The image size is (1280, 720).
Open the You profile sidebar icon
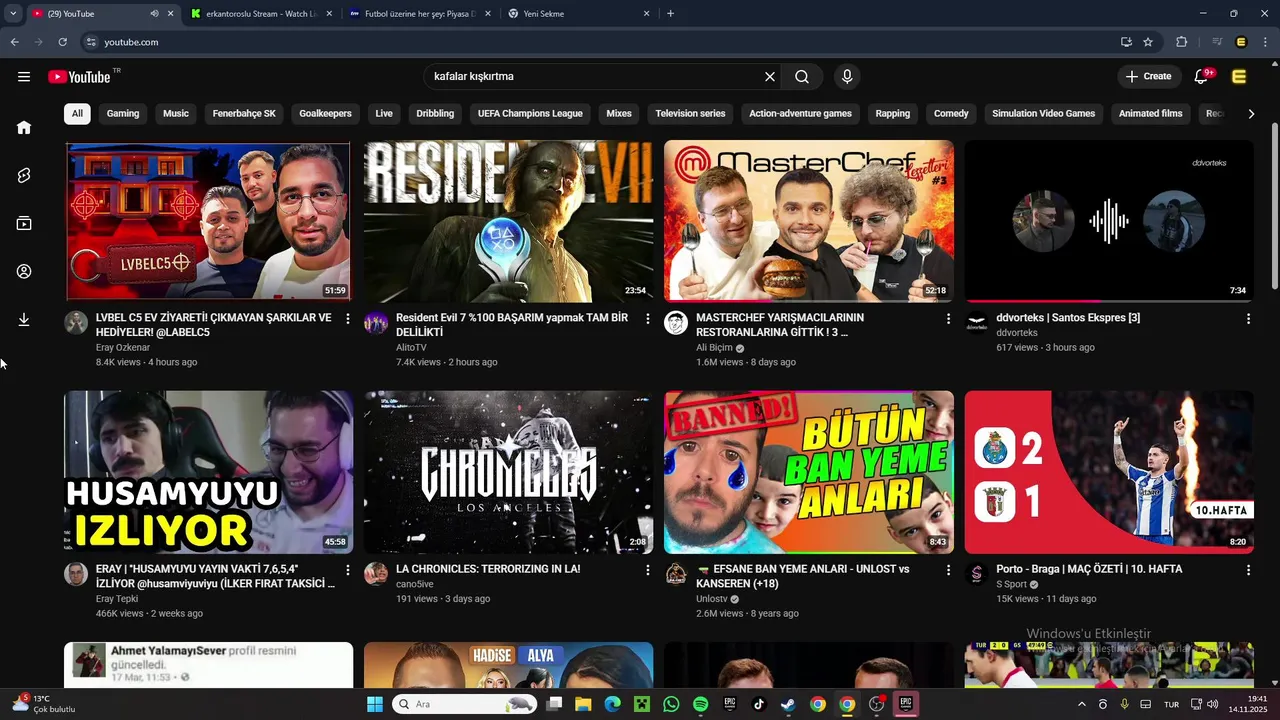(x=24, y=271)
